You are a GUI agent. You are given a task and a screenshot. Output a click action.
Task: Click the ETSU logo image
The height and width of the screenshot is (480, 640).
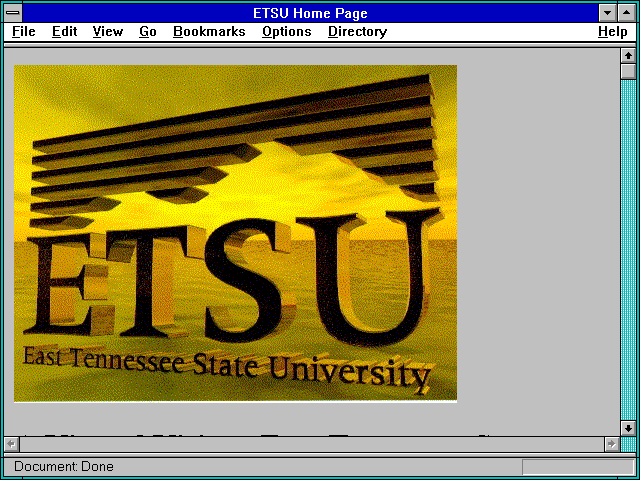pos(236,233)
